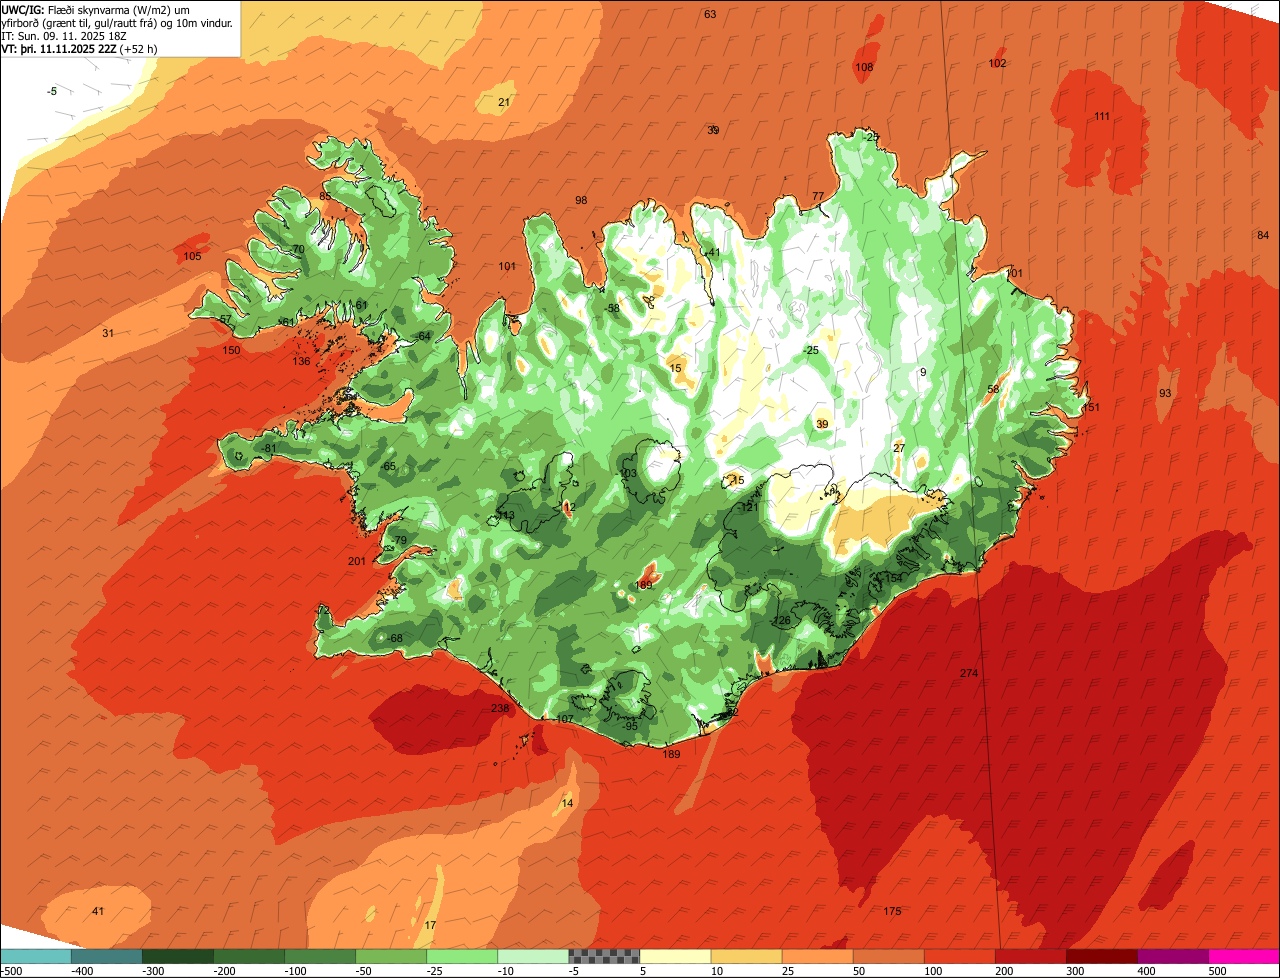The height and width of the screenshot is (978, 1280).
Task: Choose the light green -25 to -10 swatch
Action: click(x=462, y=955)
